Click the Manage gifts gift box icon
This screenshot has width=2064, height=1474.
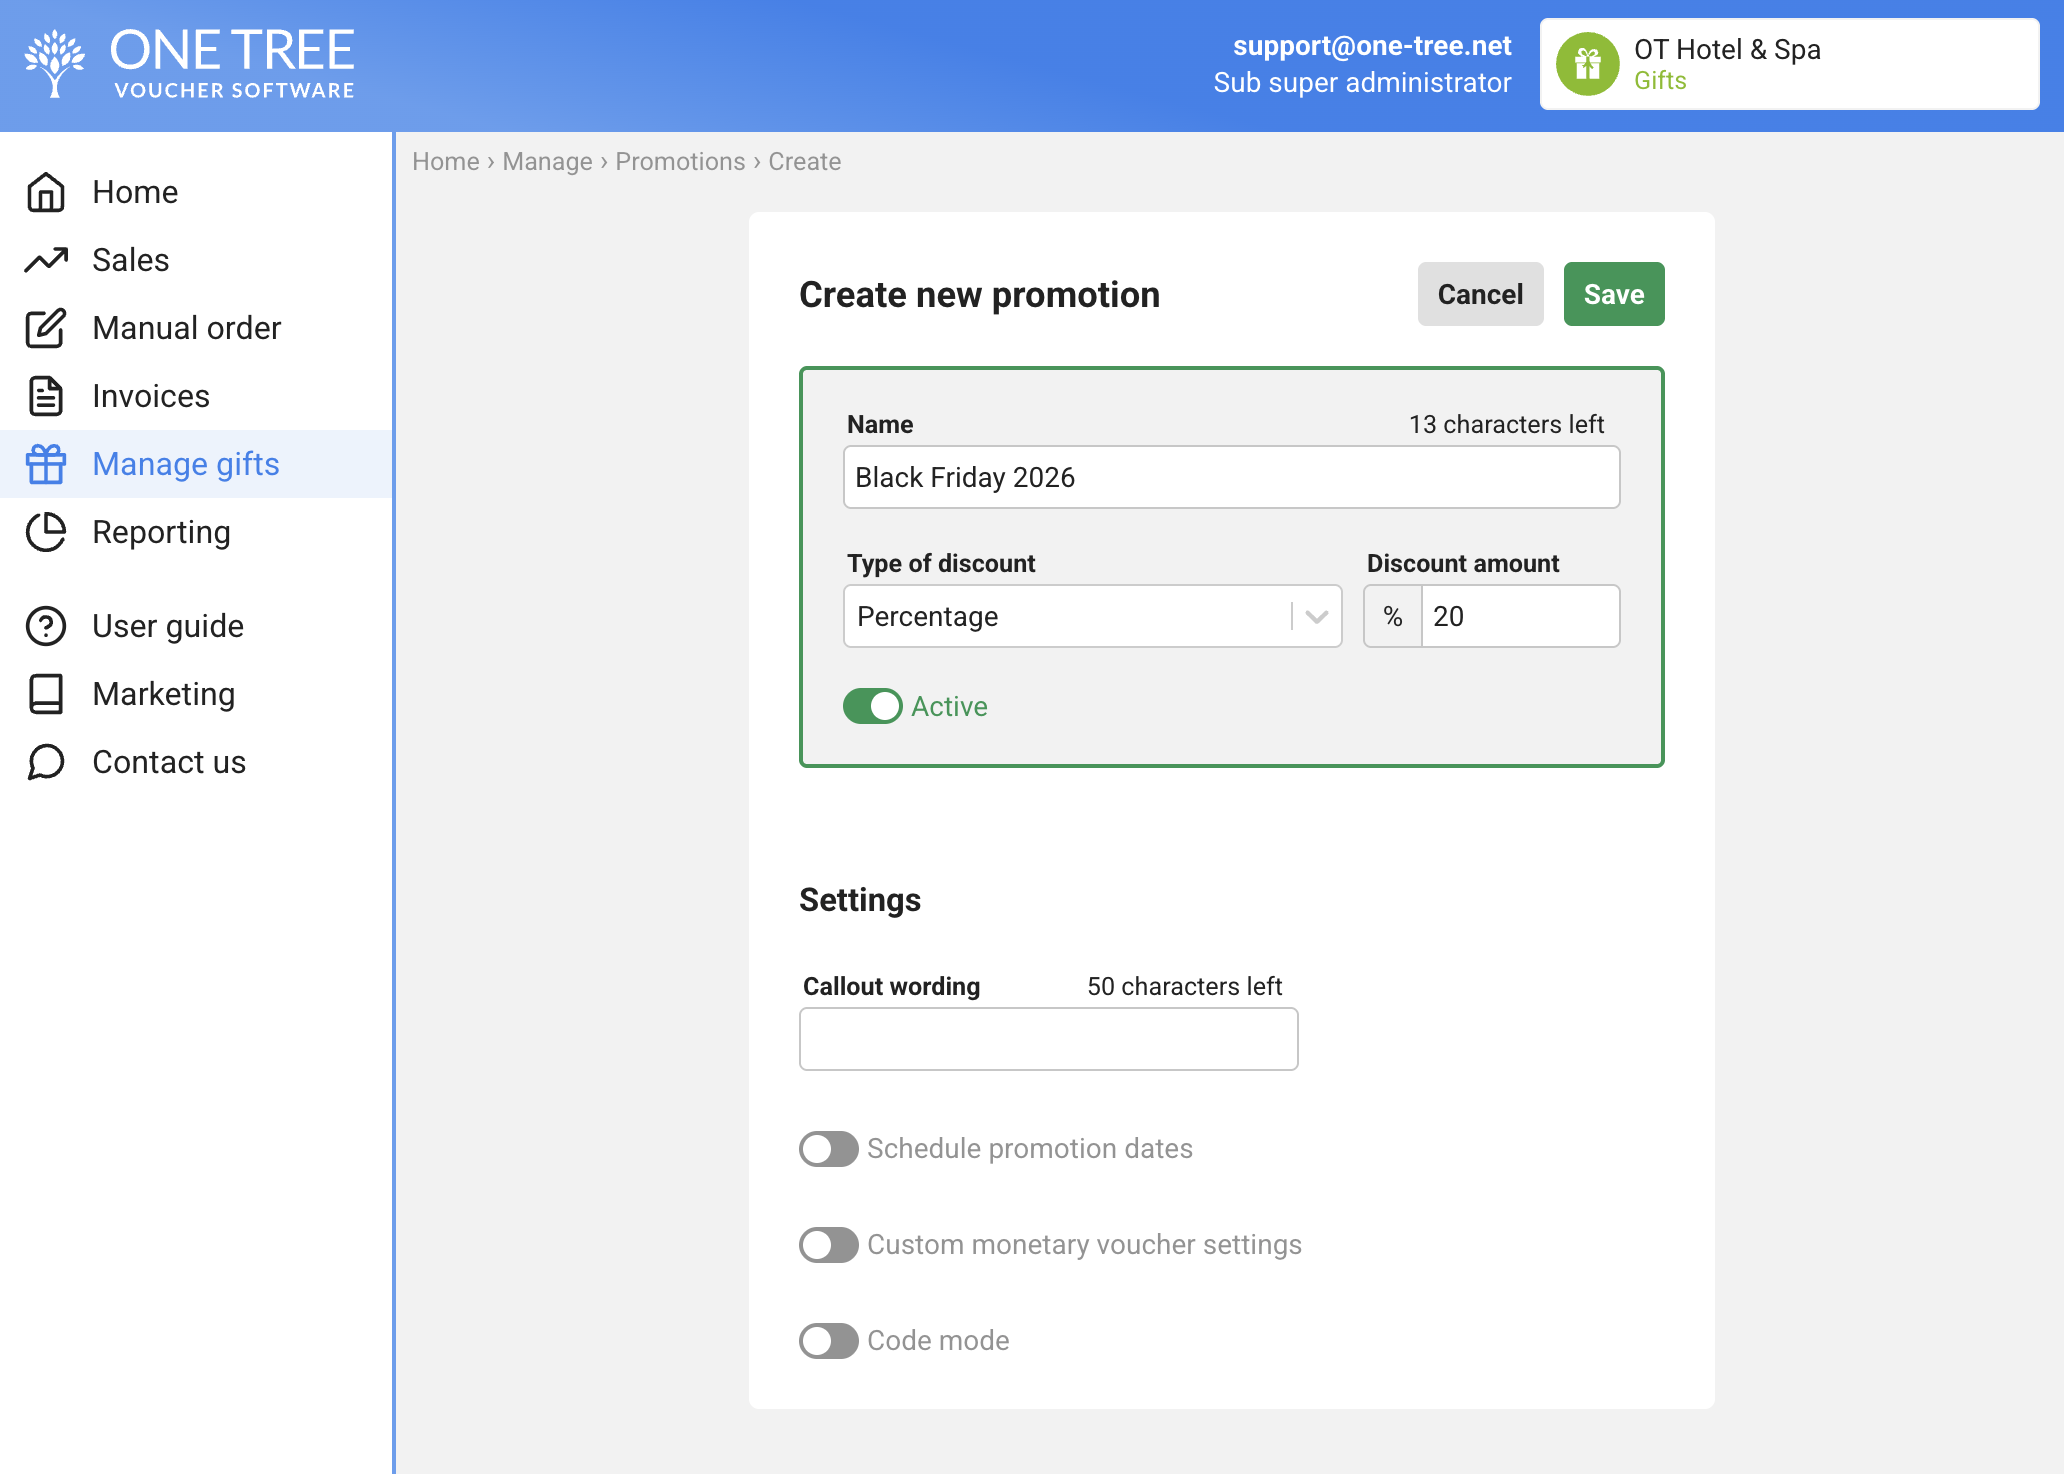(46, 464)
